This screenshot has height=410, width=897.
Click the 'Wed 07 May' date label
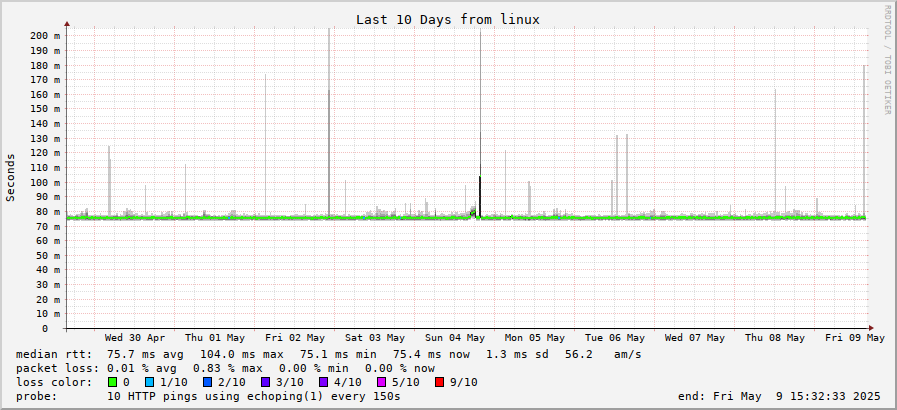[695, 338]
